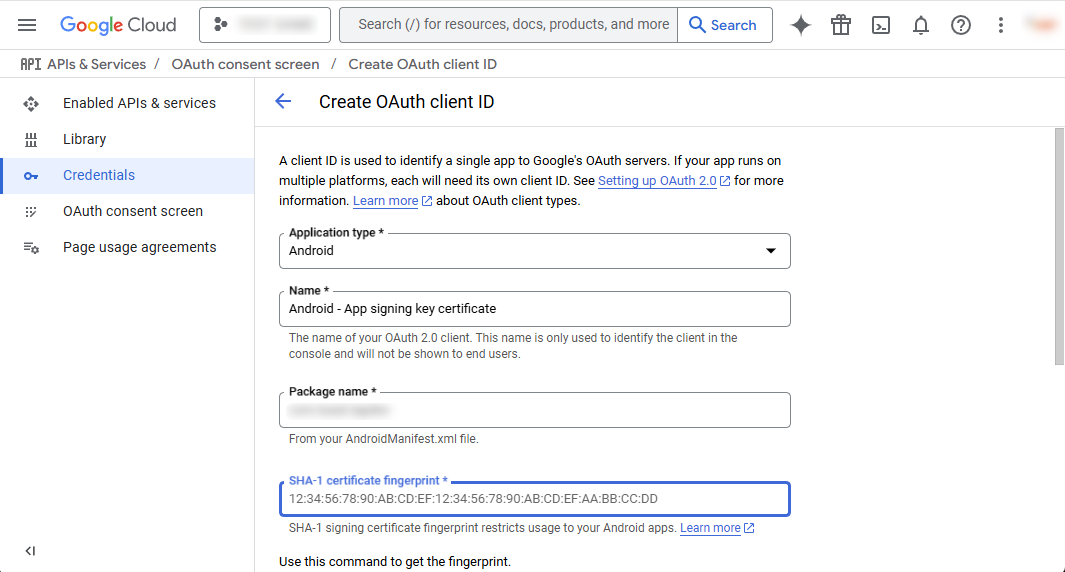The height and width of the screenshot is (572, 1065).
Task: Open the help question mark icon
Action: click(961, 25)
